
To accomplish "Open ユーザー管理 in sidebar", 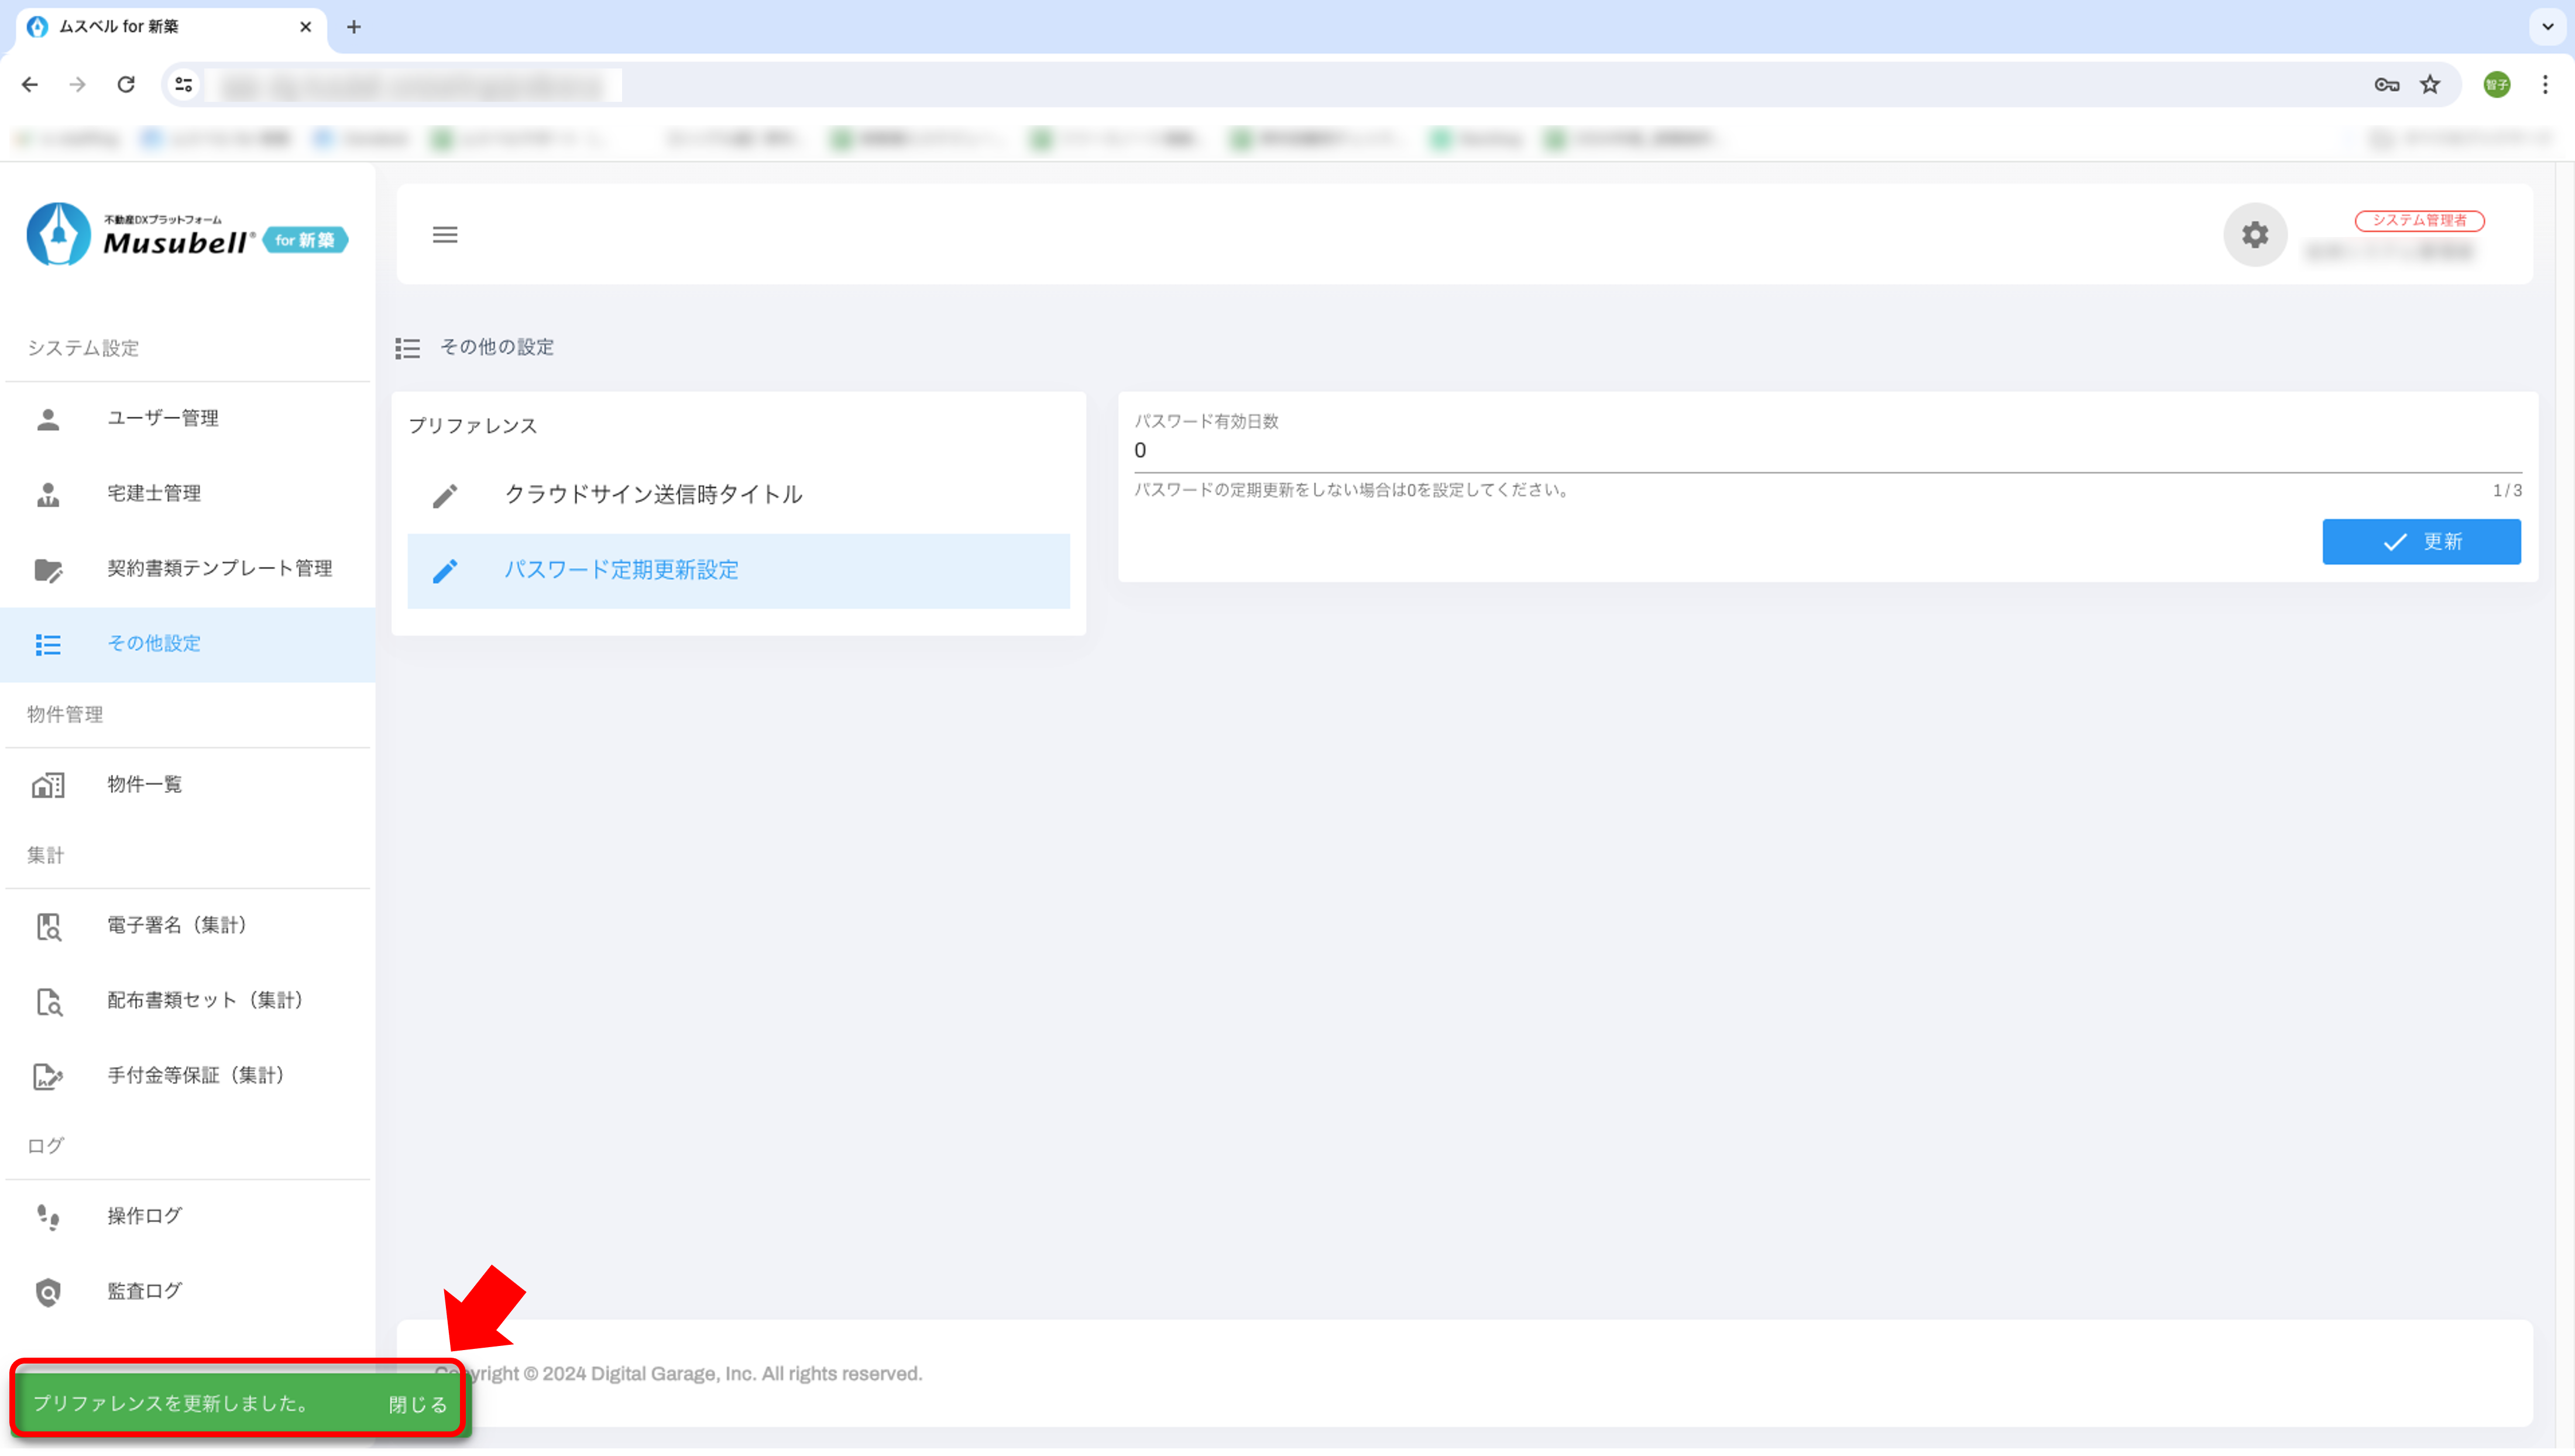I will (x=162, y=418).
